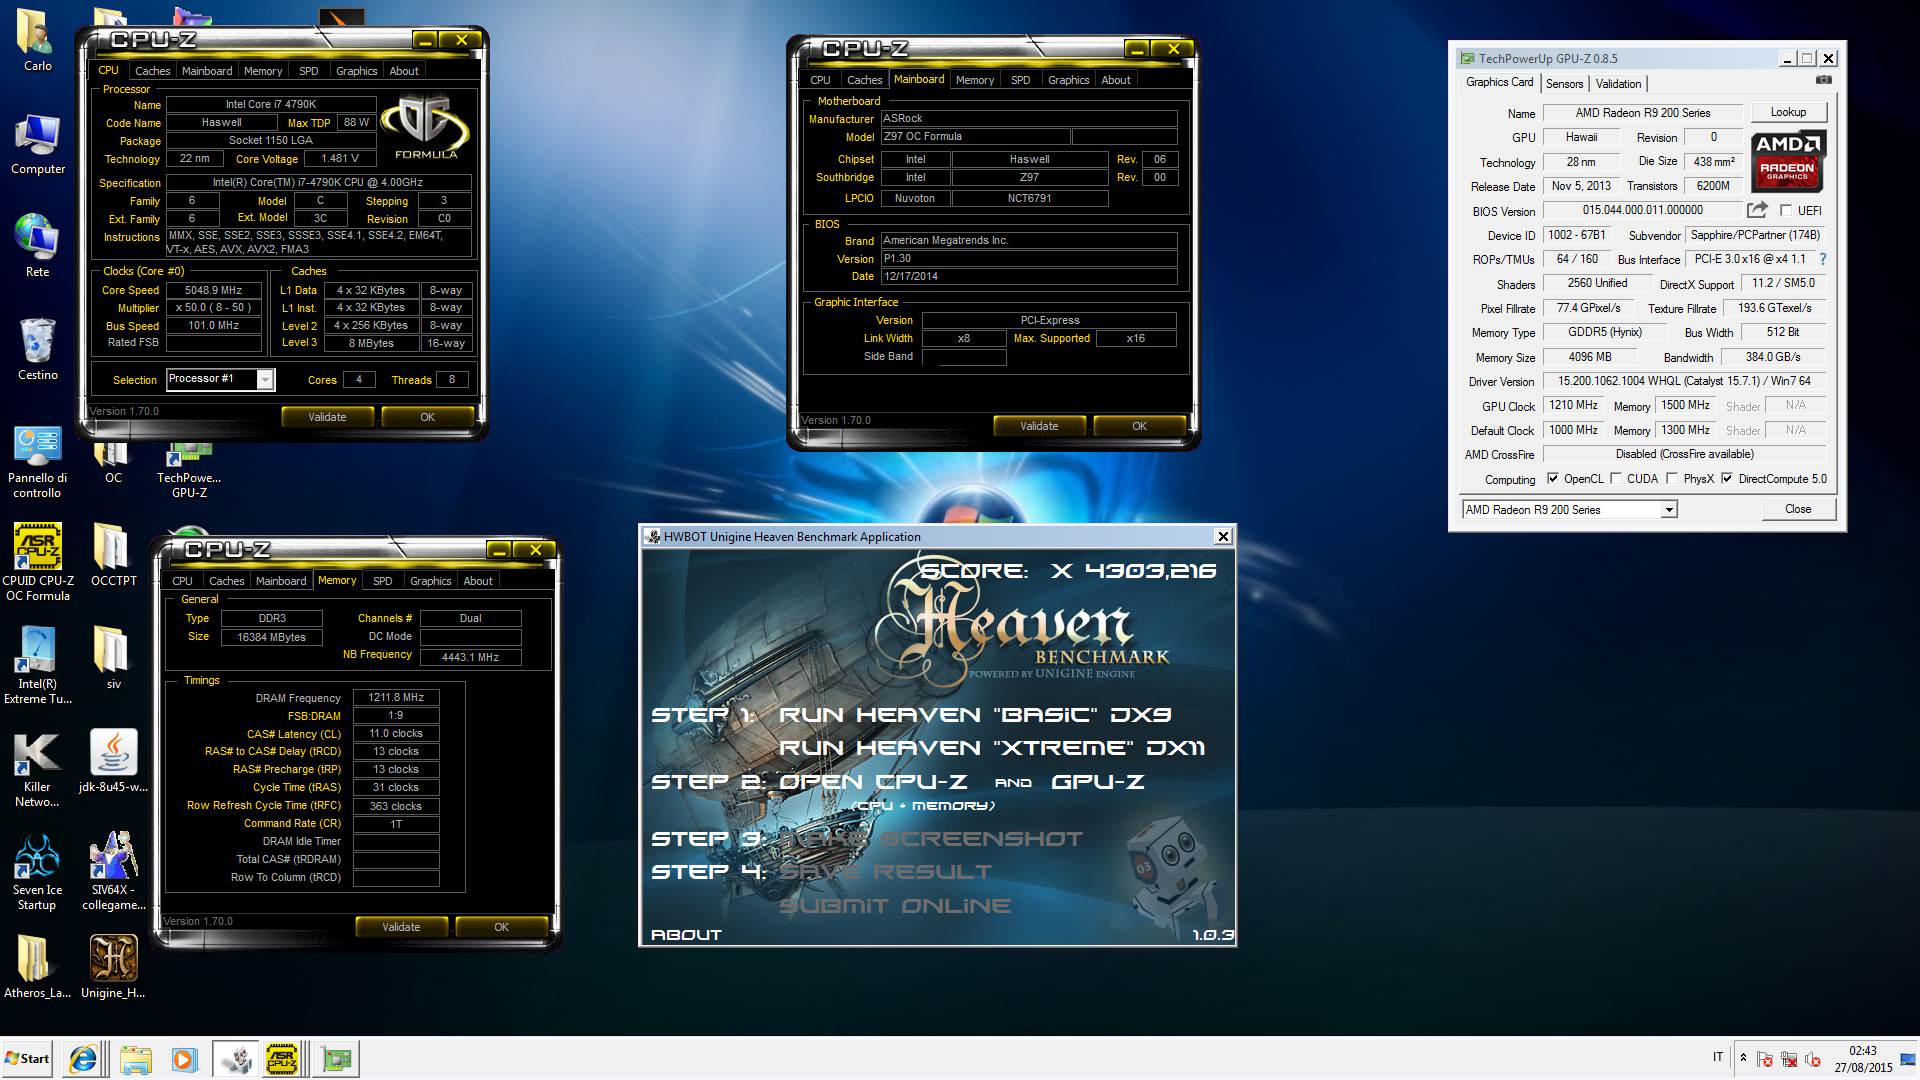Open Processor #1 selection dropdown
1920x1080 pixels.
click(x=265, y=380)
